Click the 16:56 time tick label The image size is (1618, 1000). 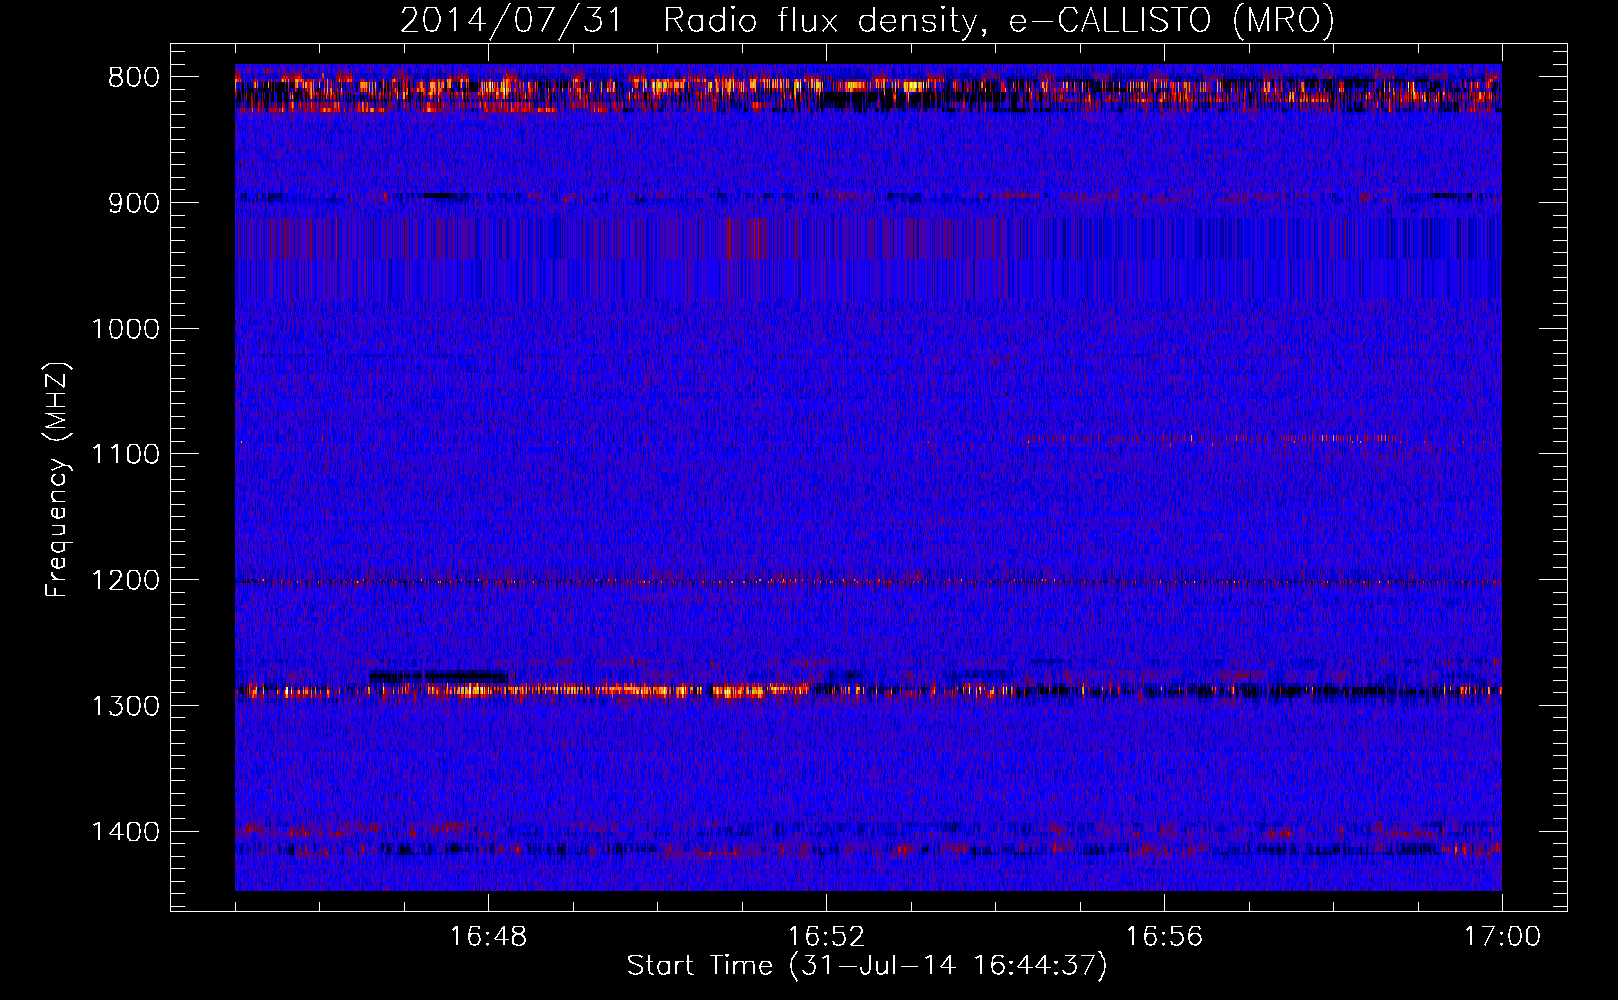pos(1164,937)
